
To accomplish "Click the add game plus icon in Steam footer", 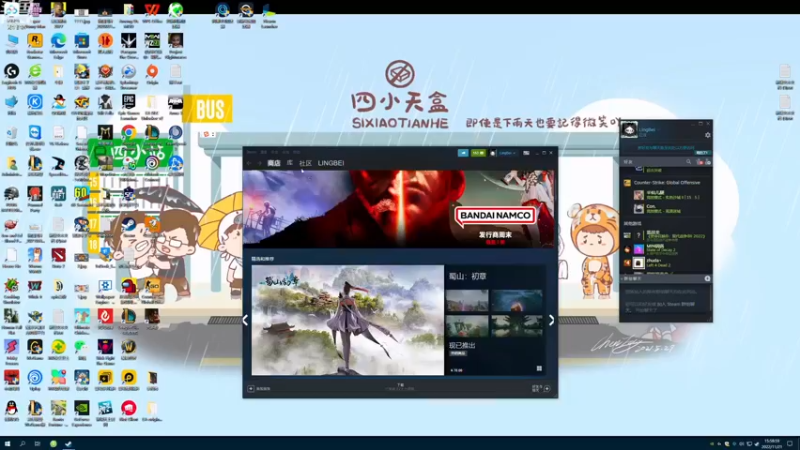I will click(251, 389).
